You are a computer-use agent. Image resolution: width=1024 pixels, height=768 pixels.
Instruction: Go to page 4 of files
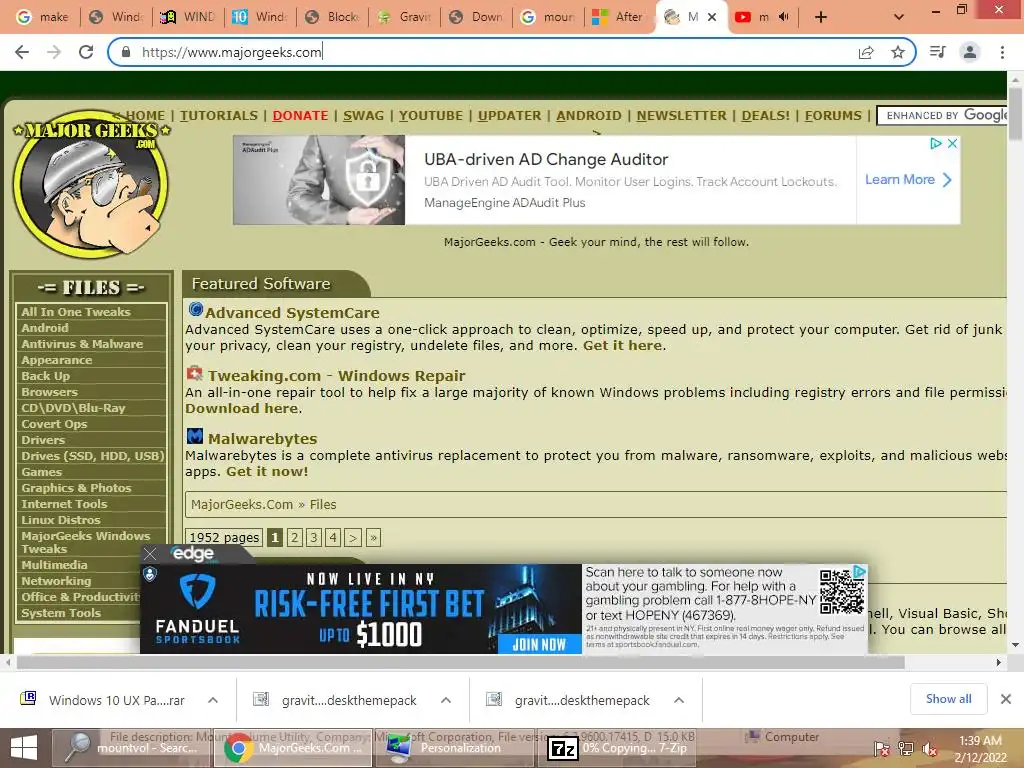point(333,537)
